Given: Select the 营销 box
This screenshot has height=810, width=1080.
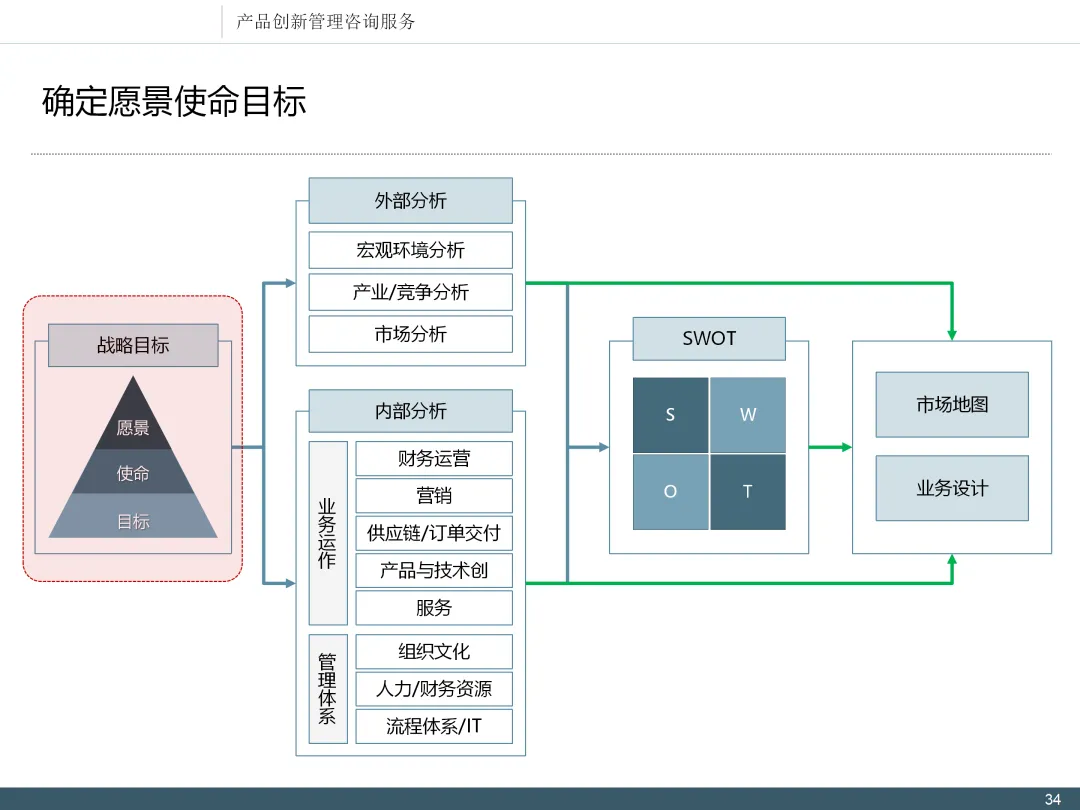Looking at the screenshot, I should click(434, 495).
